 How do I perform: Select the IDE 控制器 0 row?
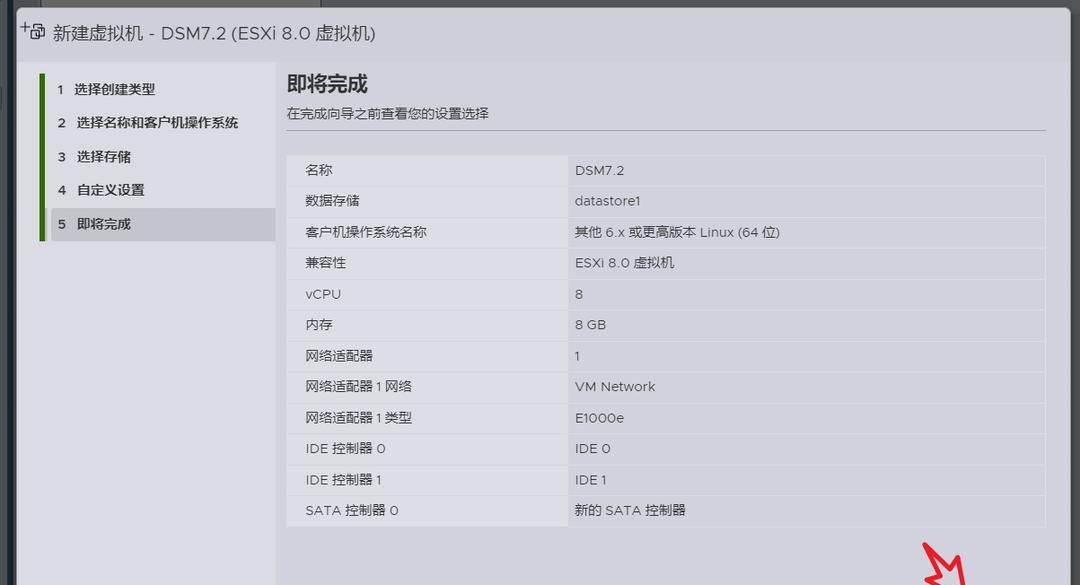[345, 449]
